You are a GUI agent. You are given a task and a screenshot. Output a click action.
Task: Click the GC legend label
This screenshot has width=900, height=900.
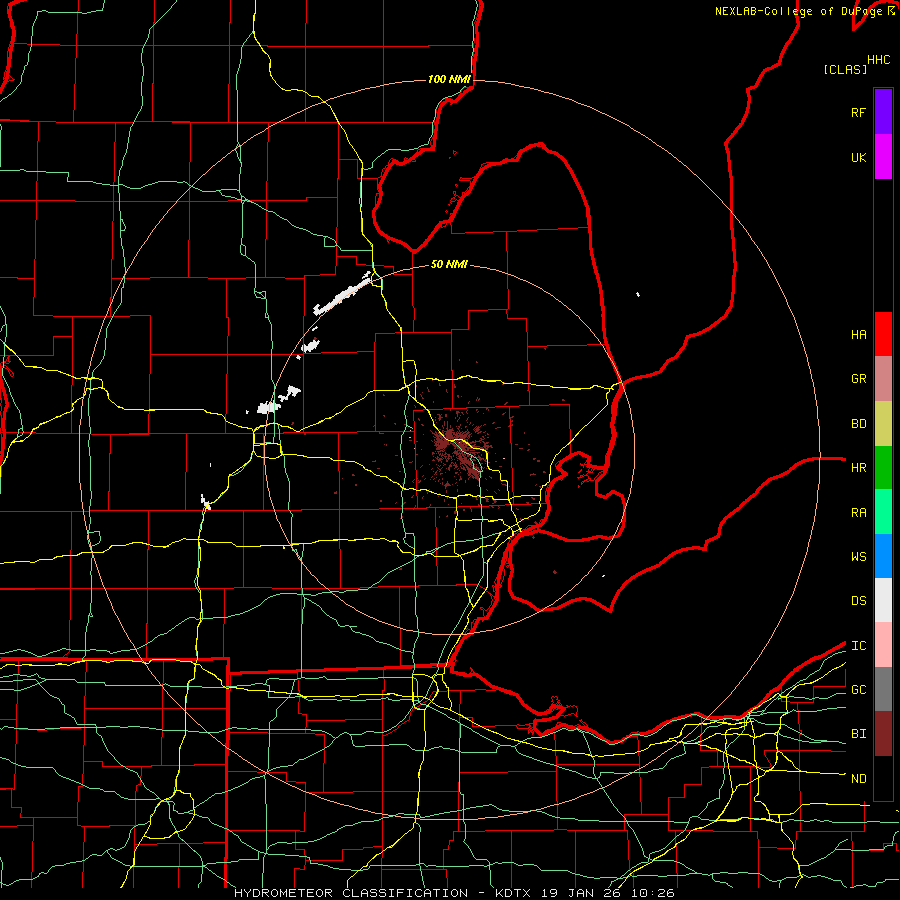coord(858,690)
